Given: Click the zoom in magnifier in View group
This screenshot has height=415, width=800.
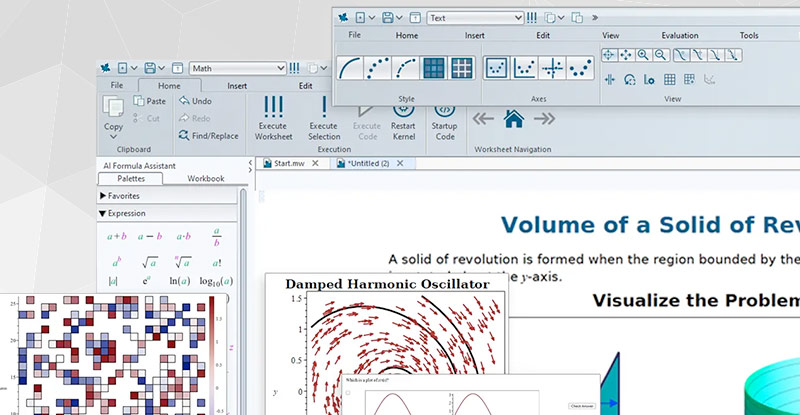Looking at the screenshot, I should (x=644, y=55).
